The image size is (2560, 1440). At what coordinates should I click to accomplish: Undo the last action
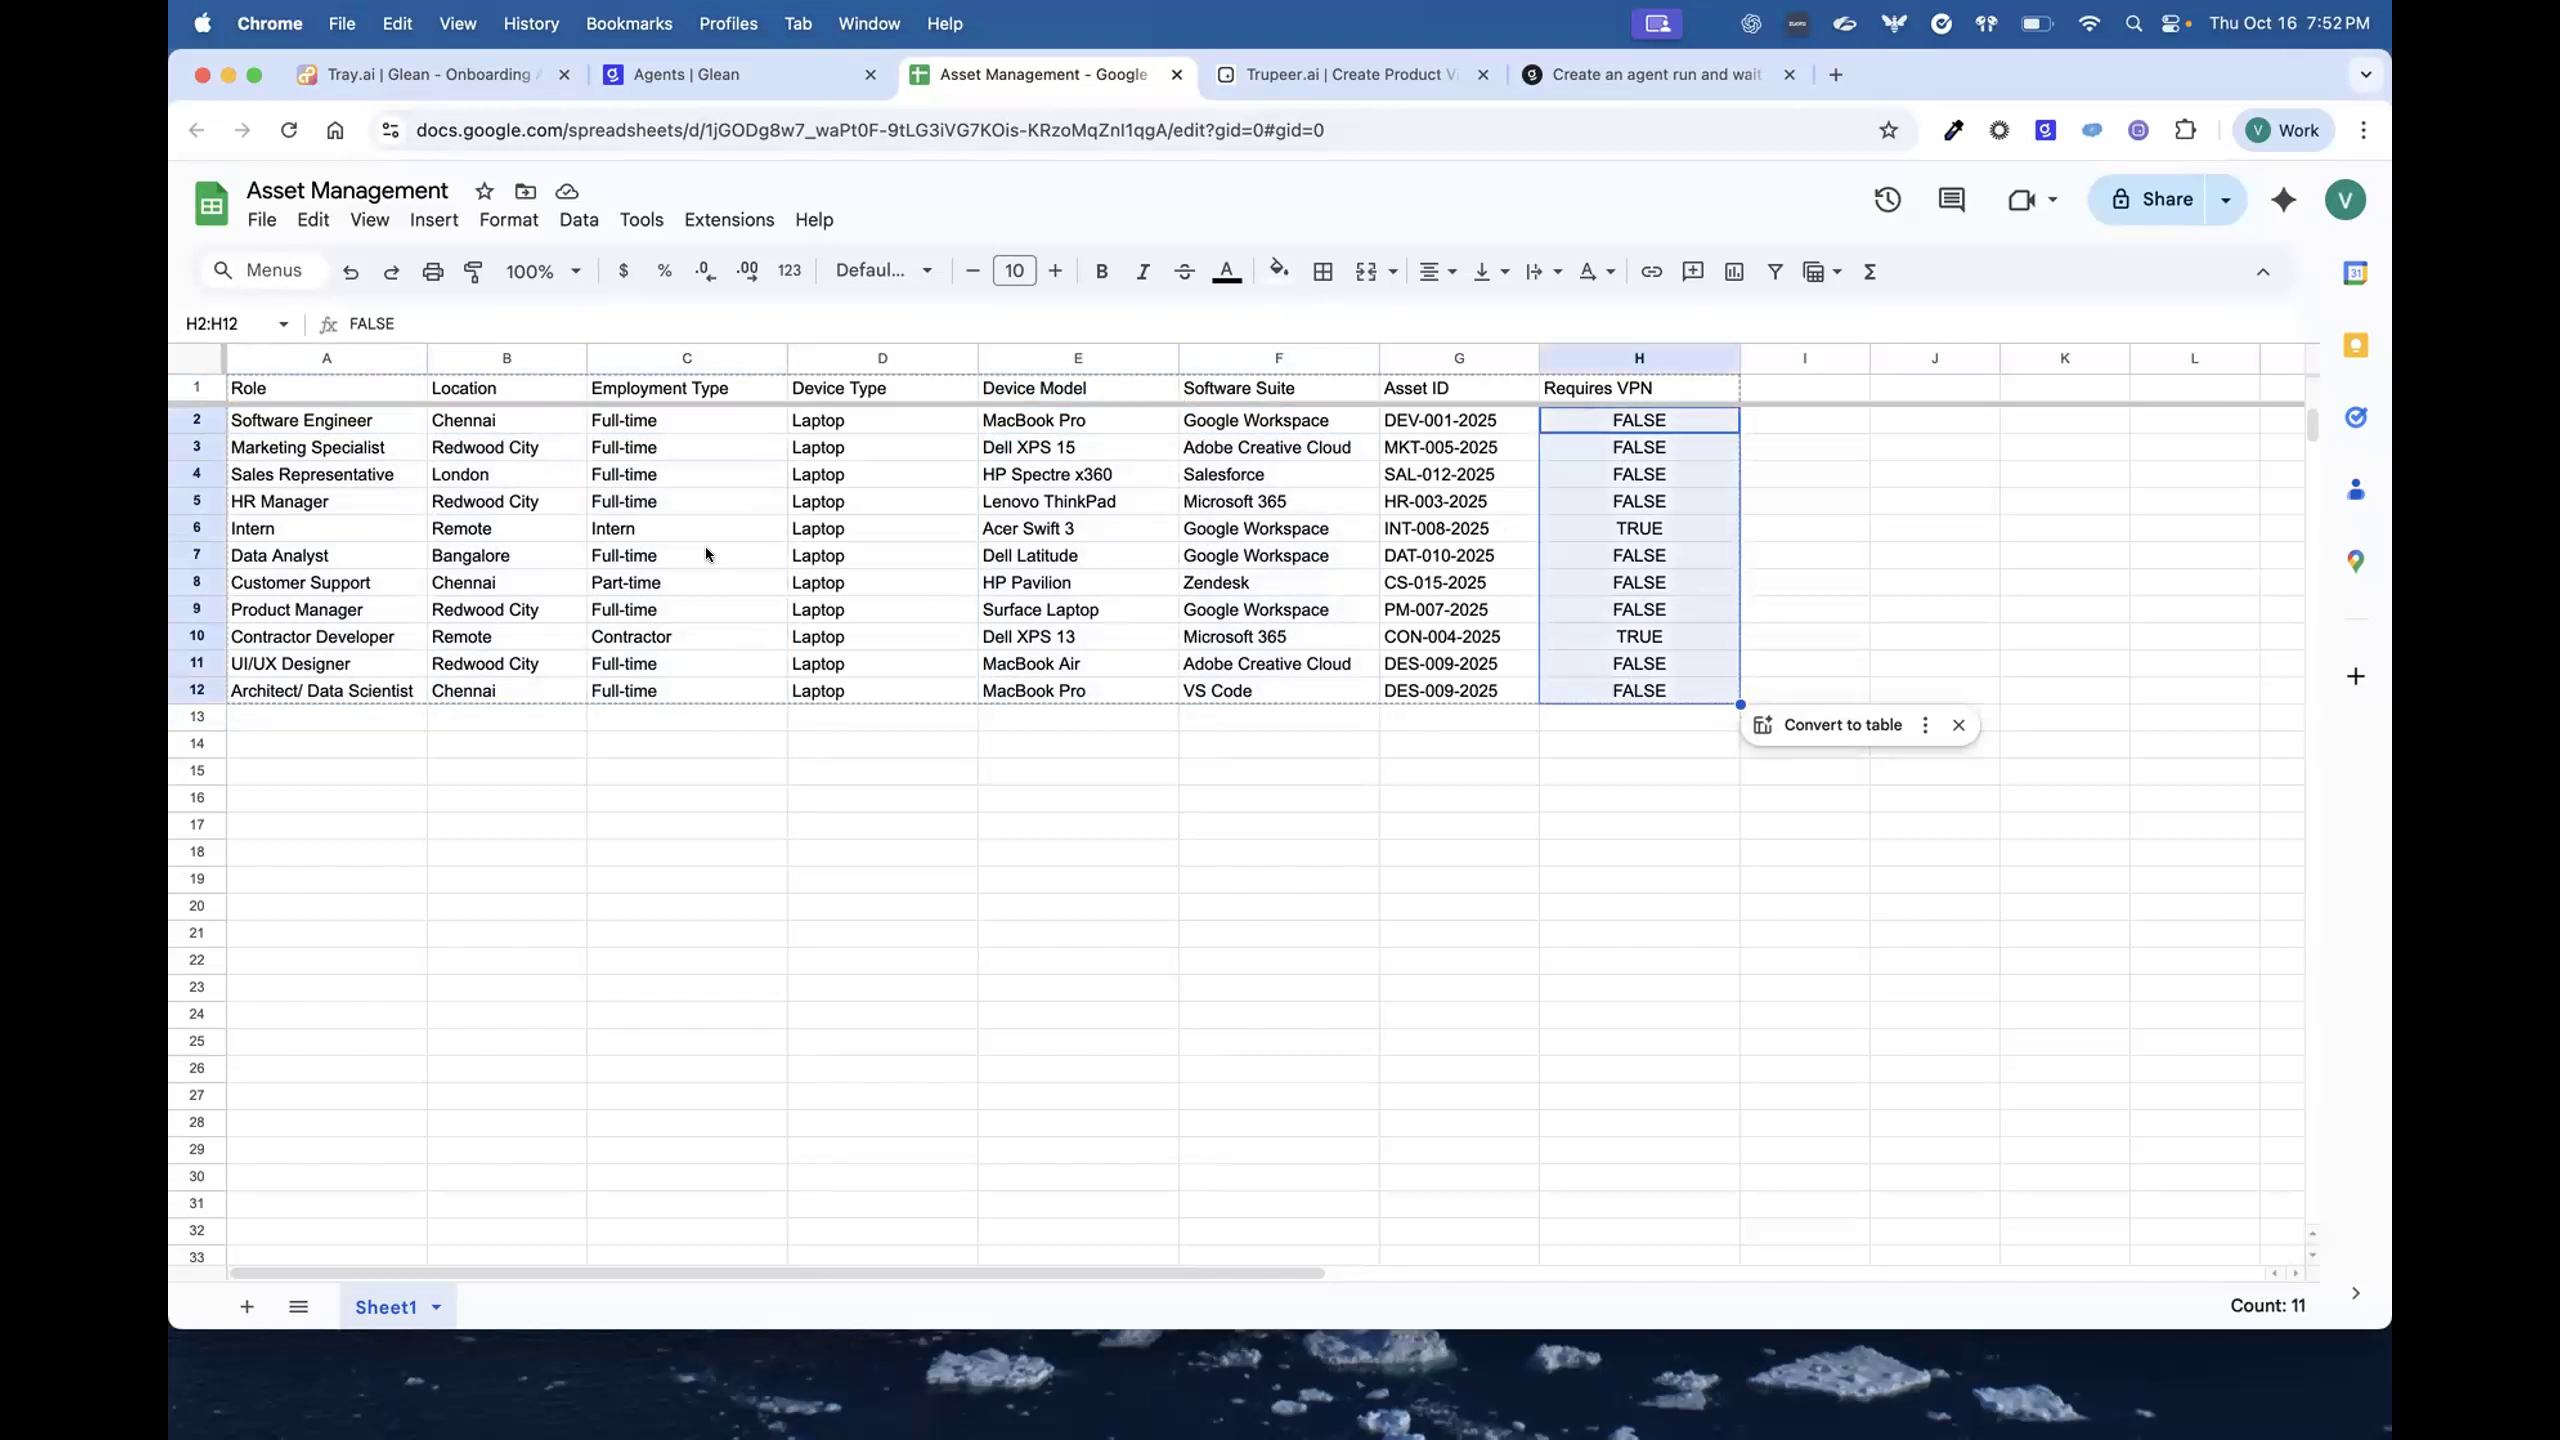coord(350,271)
